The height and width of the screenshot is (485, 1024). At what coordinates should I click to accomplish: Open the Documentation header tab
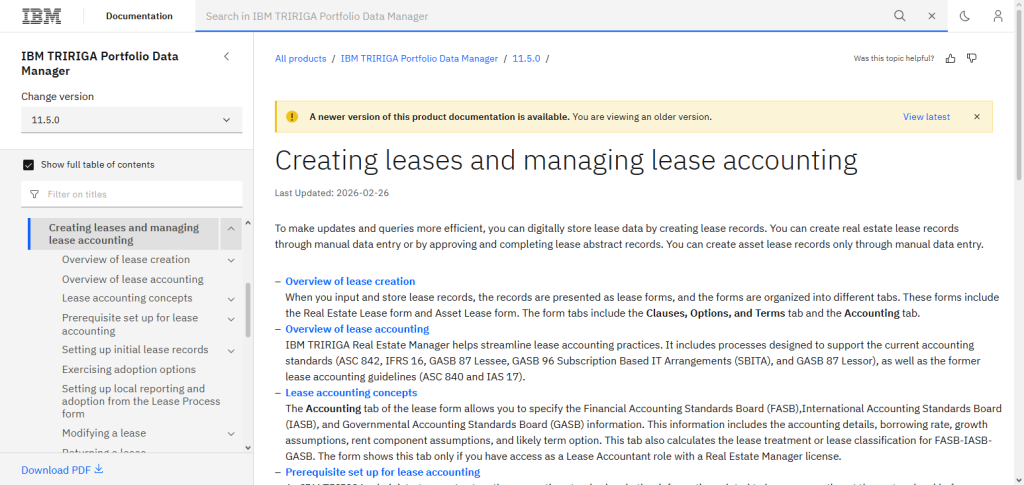[139, 16]
